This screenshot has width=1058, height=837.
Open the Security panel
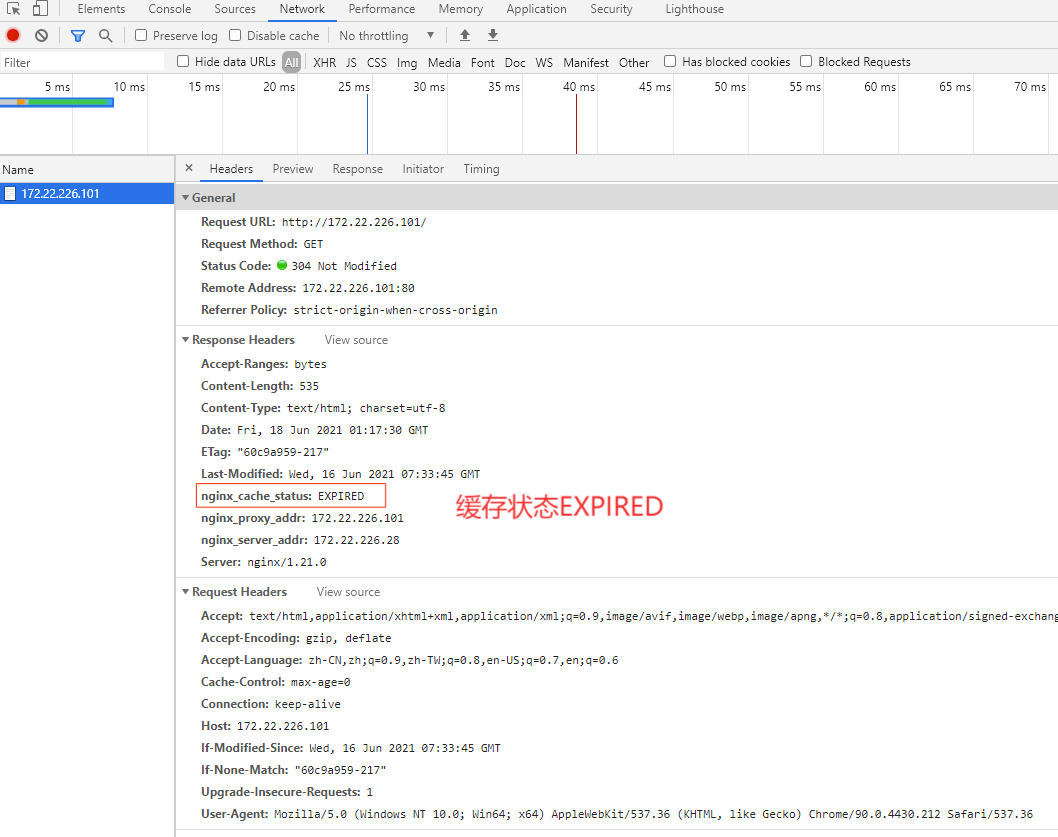[611, 9]
